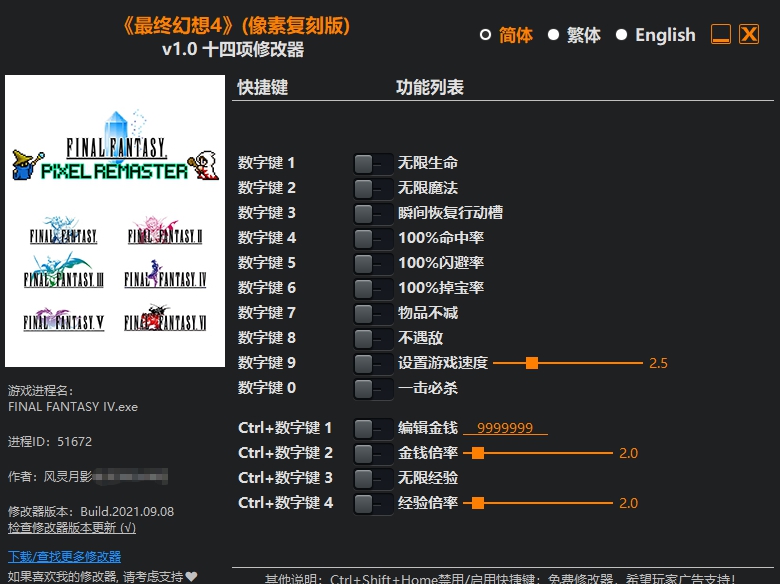Click the game speed slider handle
The width and height of the screenshot is (780, 584).
click(532, 363)
